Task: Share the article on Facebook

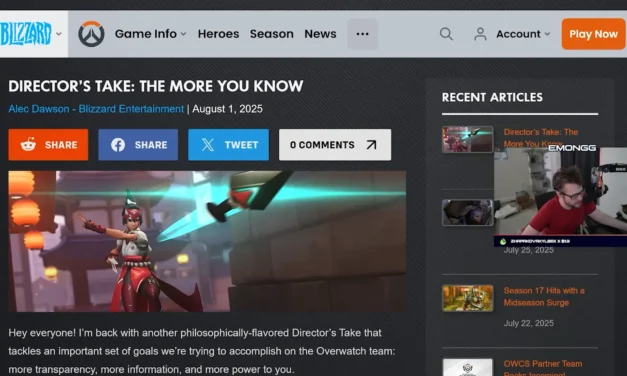Action: point(138,145)
